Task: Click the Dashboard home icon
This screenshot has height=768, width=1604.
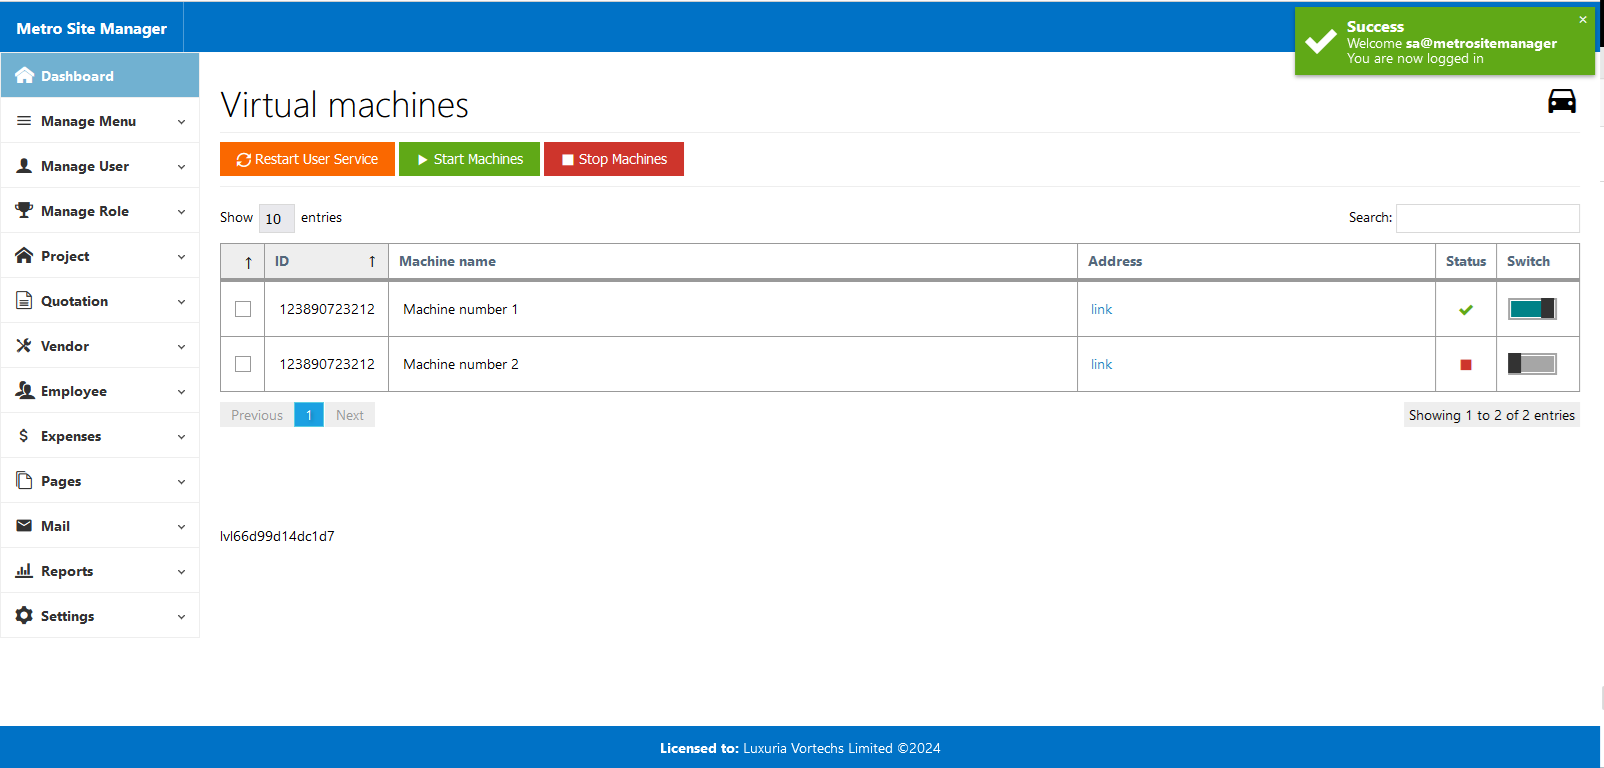Action: click(24, 76)
